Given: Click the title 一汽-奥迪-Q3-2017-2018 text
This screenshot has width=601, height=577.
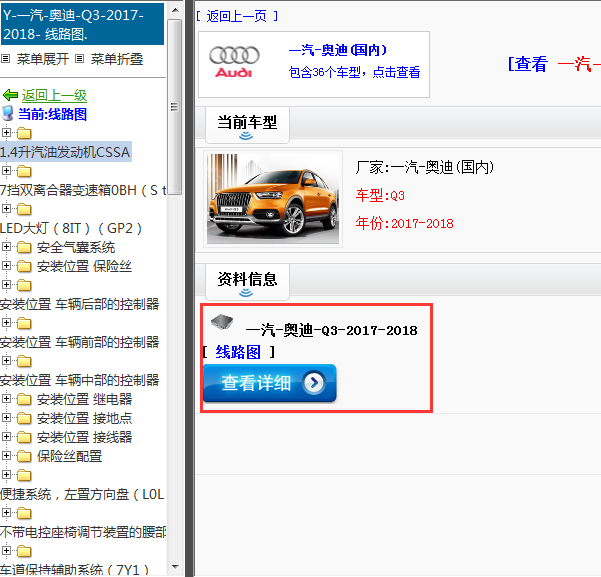Looking at the screenshot, I should (x=332, y=330).
